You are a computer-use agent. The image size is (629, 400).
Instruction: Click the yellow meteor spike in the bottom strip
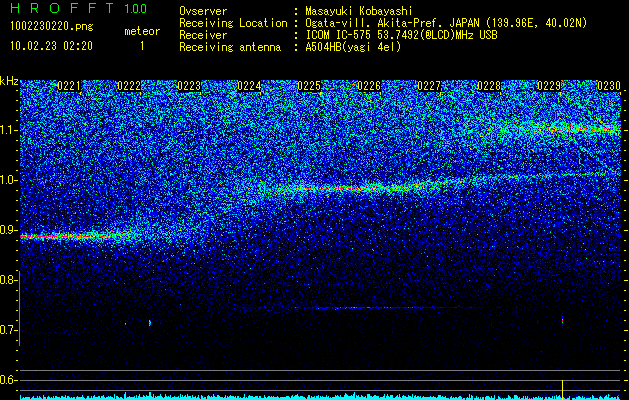[x=562, y=390]
